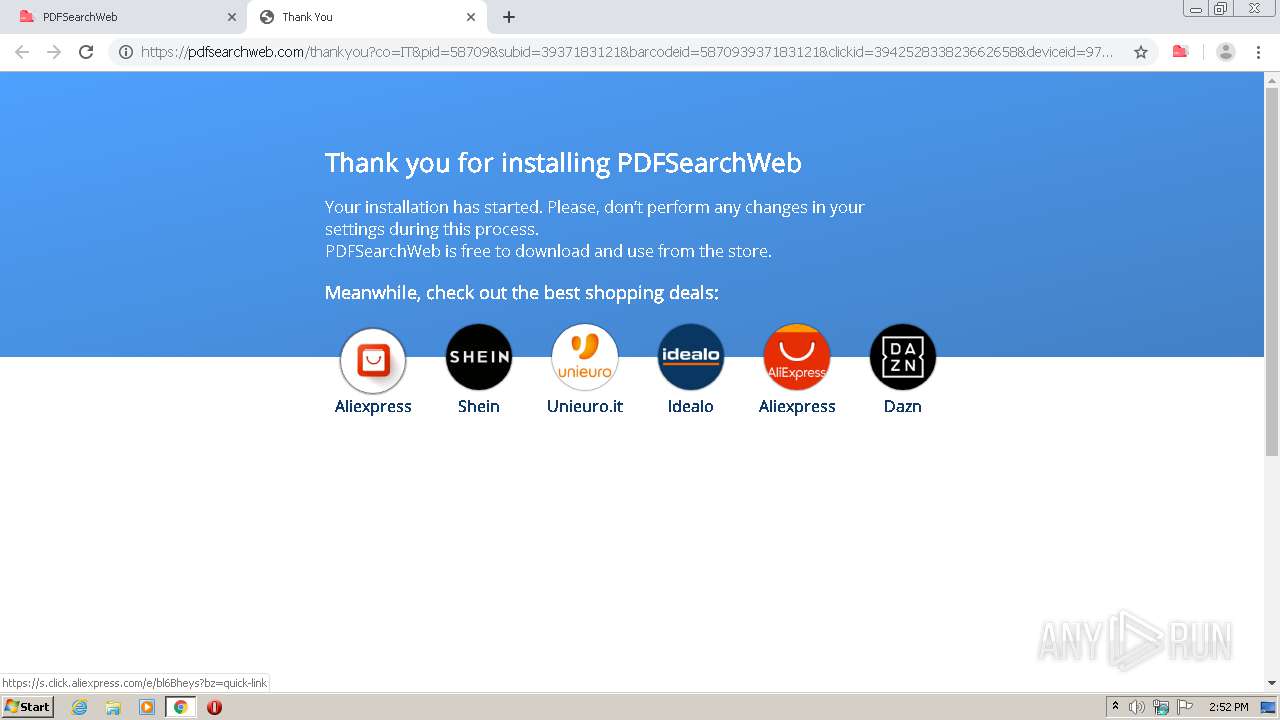This screenshot has height=720, width=1280.
Task: Open the Chrome three-dot menu
Action: 1259,52
